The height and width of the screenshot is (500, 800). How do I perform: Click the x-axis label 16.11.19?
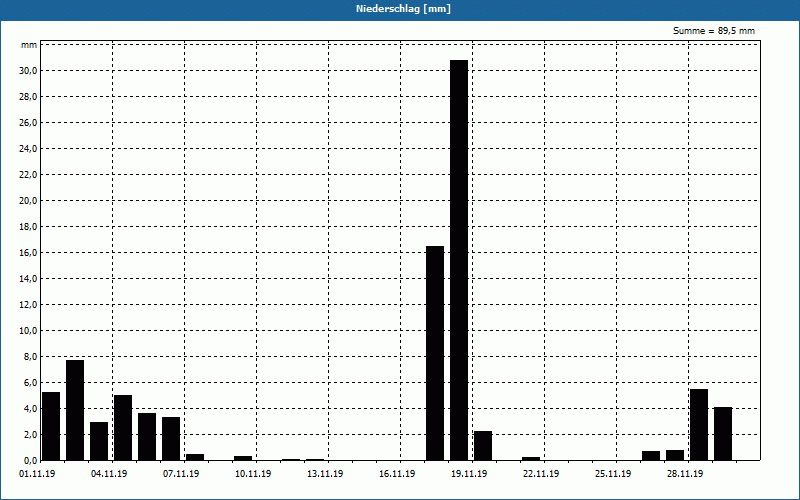(397, 473)
